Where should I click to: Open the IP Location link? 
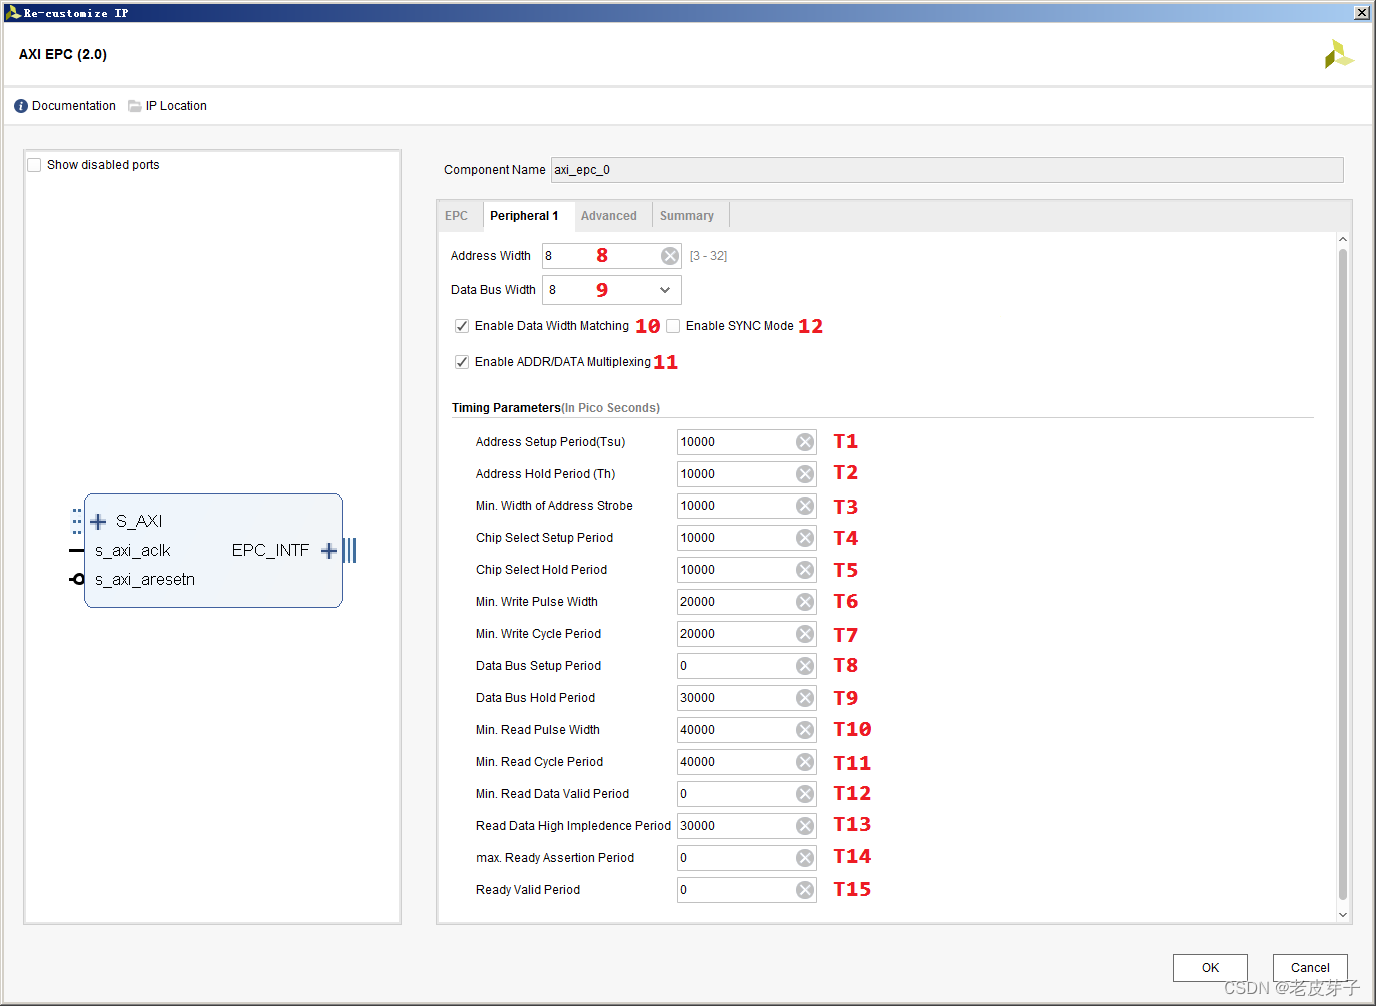pos(176,106)
